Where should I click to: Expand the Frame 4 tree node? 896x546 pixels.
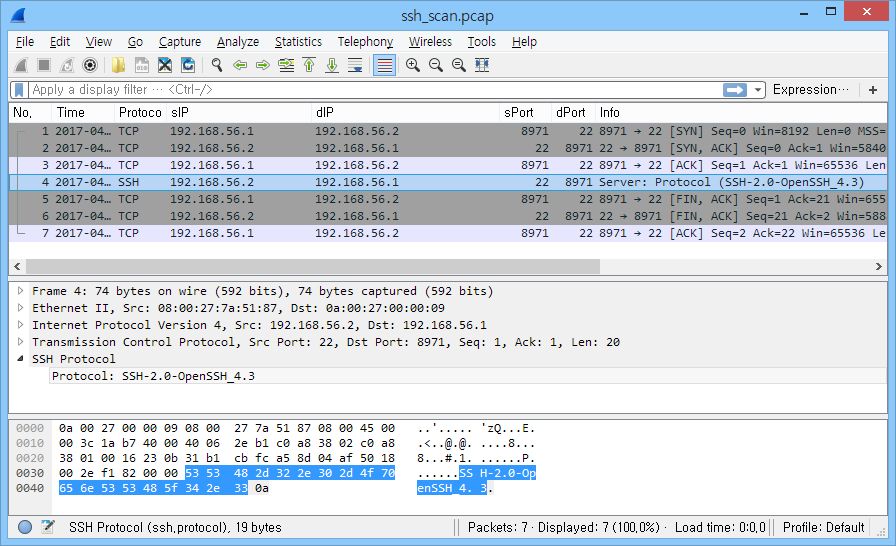[21, 291]
